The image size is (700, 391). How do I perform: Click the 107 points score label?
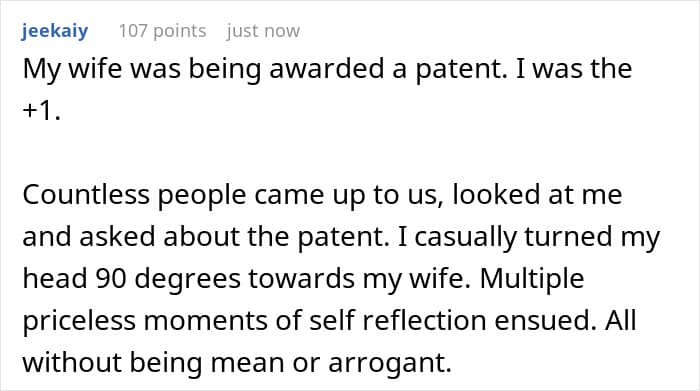coord(162,31)
